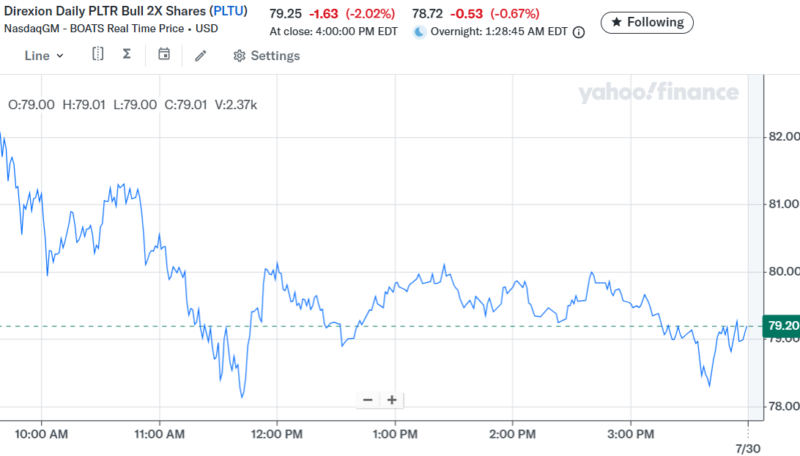
Task: Open the Line chart type dropdown
Action: click(x=43, y=56)
